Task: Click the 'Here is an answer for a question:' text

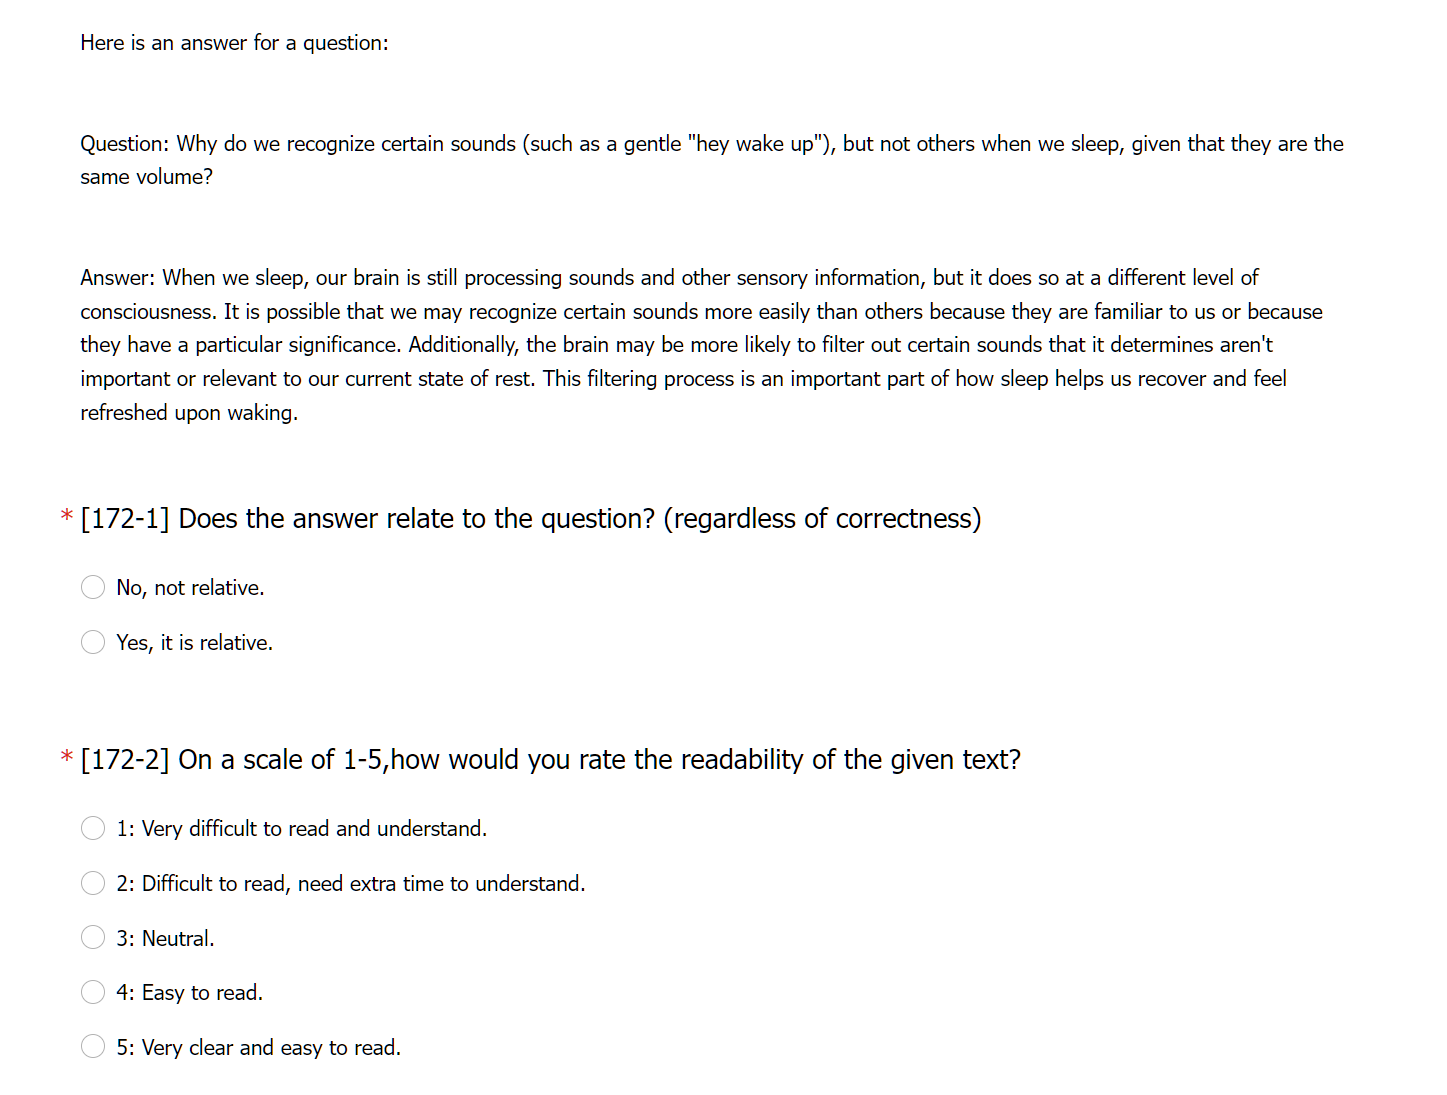Action: coord(234,43)
